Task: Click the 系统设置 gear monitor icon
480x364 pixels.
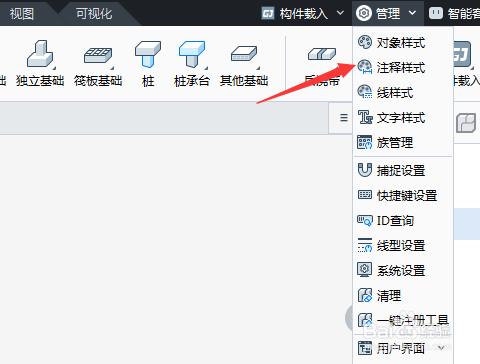Action: 365,270
